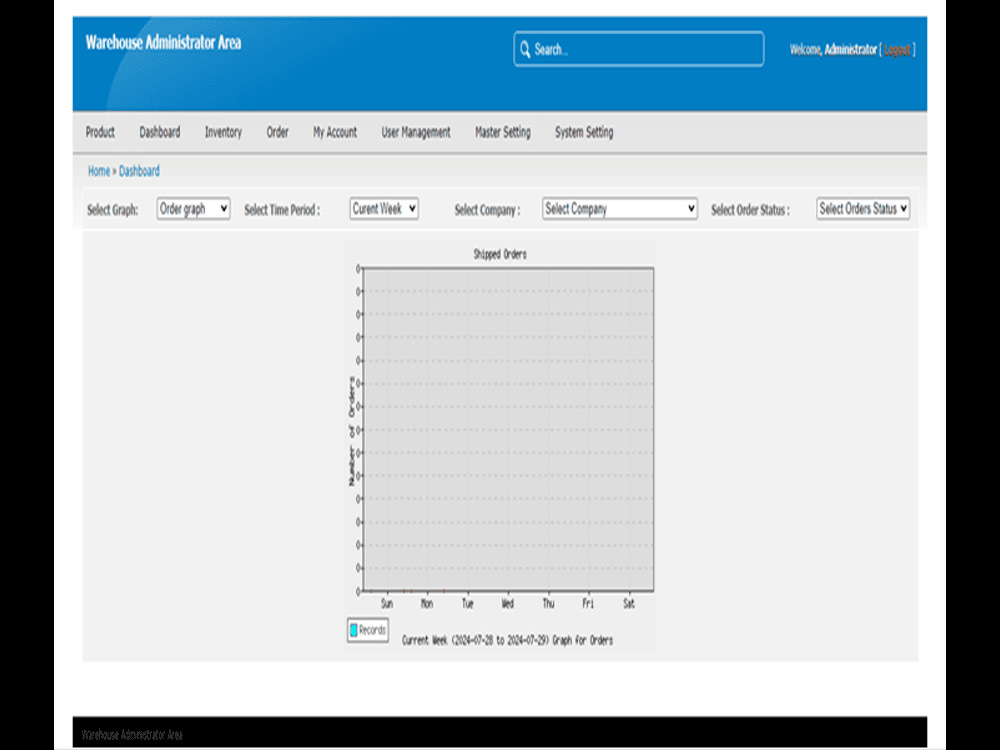Screen dimensions: 1000x750
Task: Expand the Select Company dropdown
Action: 619,209
